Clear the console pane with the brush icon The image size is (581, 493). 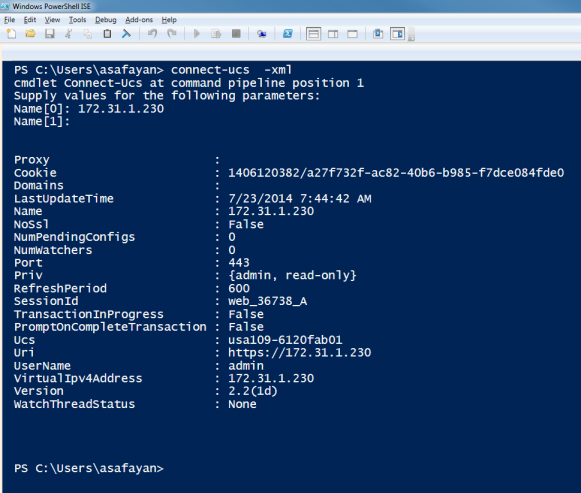(126, 34)
